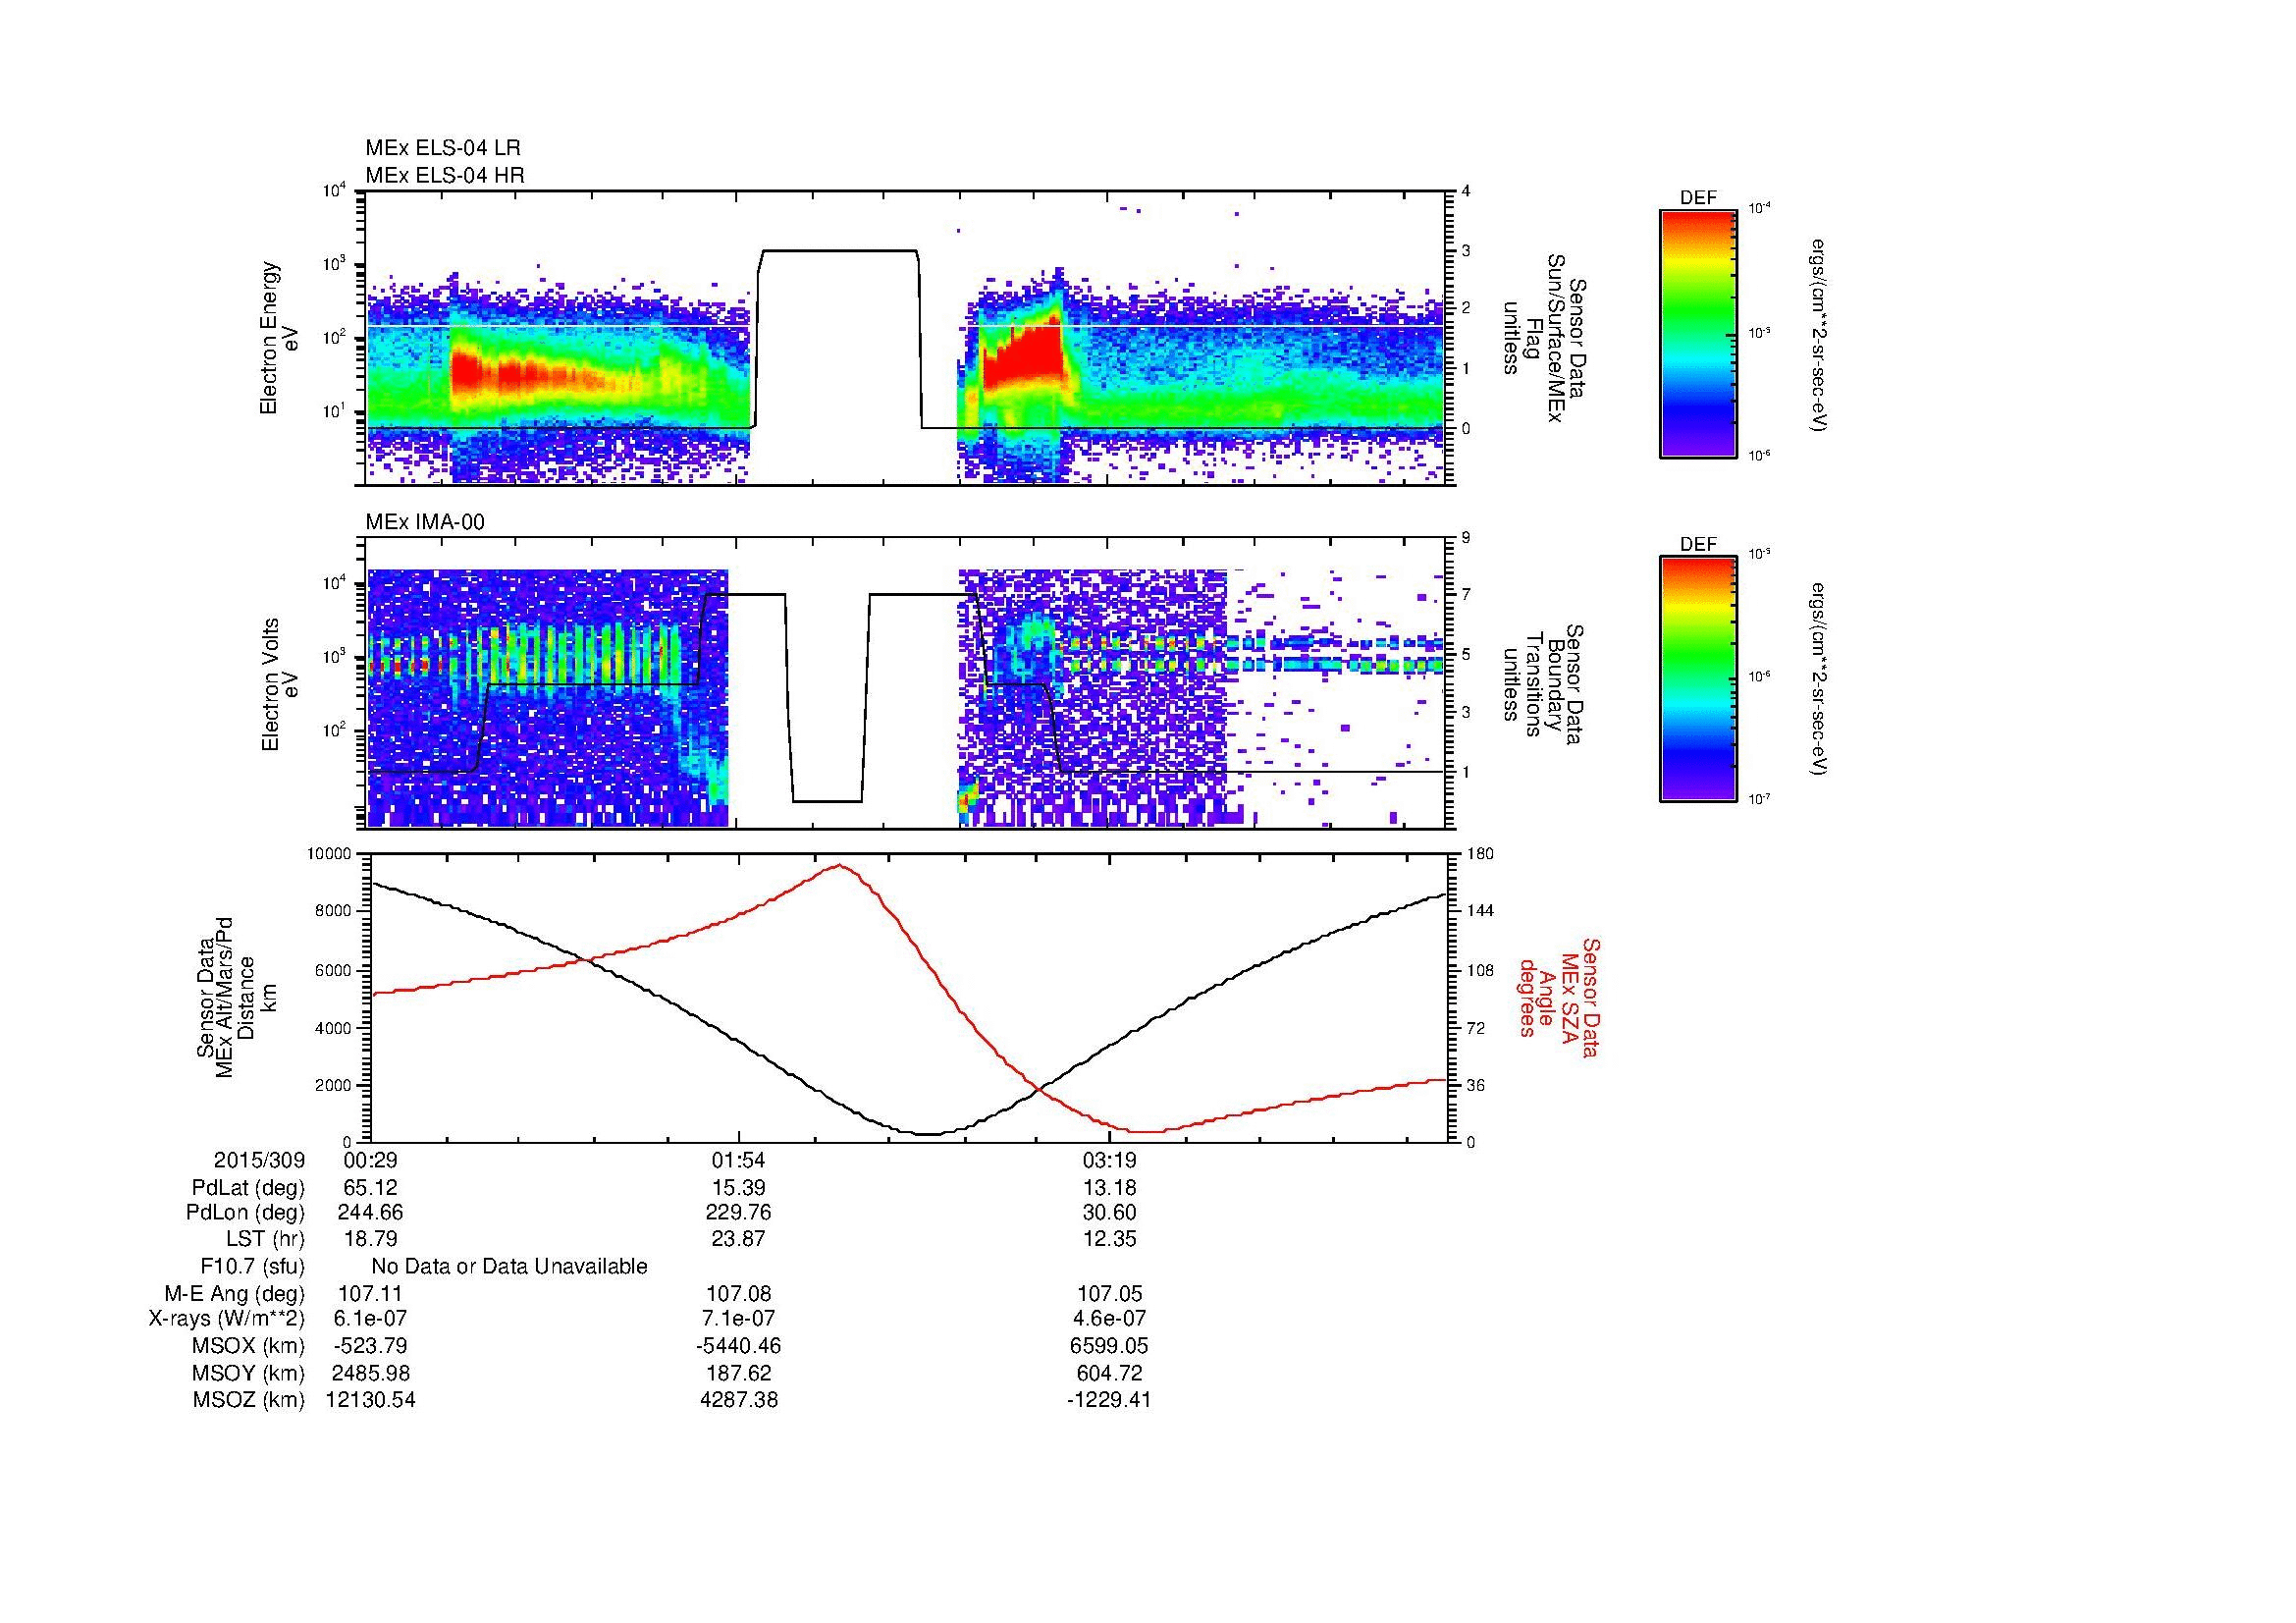Click the 'MEx IMA-00' panel title
This screenshot has height=1623, width=2296.
coord(425,522)
